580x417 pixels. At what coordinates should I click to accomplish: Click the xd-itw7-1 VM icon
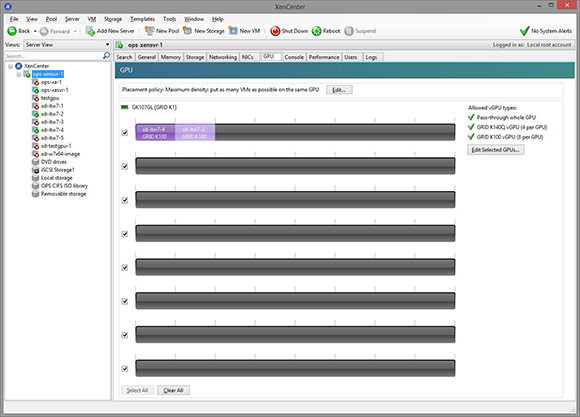[x=36, y=106]
